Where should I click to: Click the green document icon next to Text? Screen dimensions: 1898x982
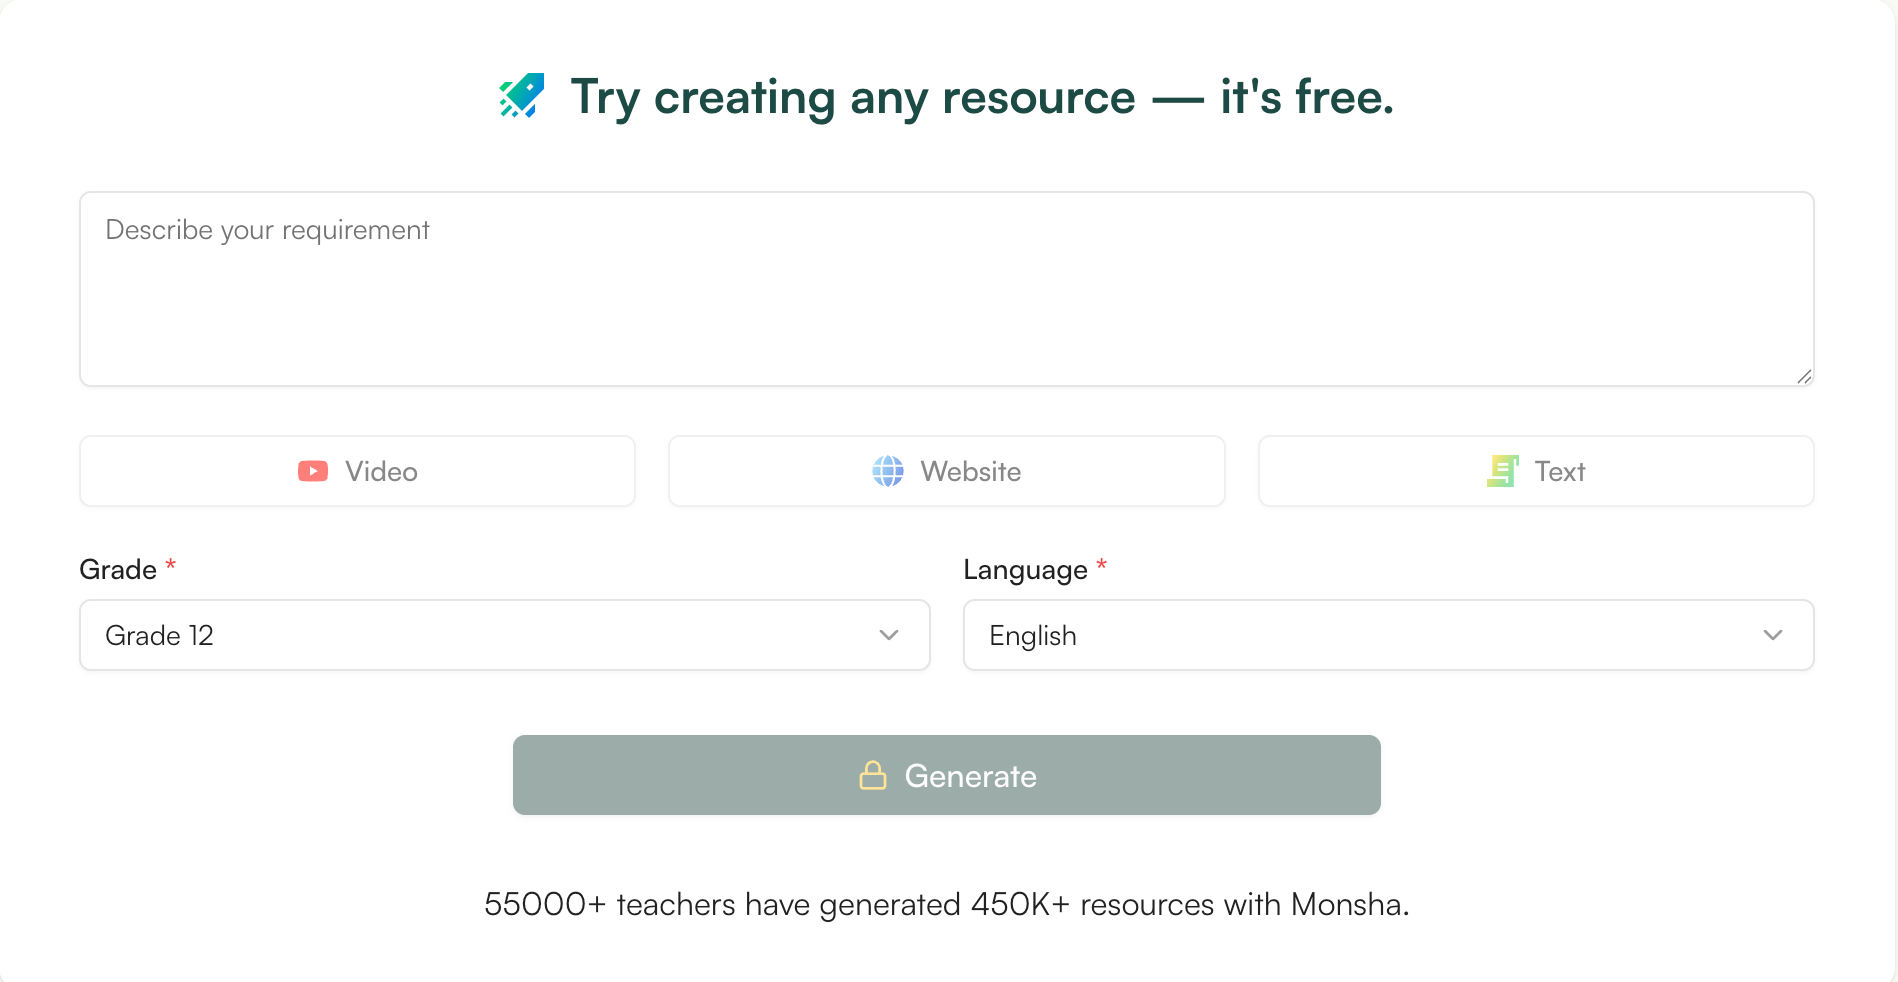pyautogui.click(x=1502, y=471)
